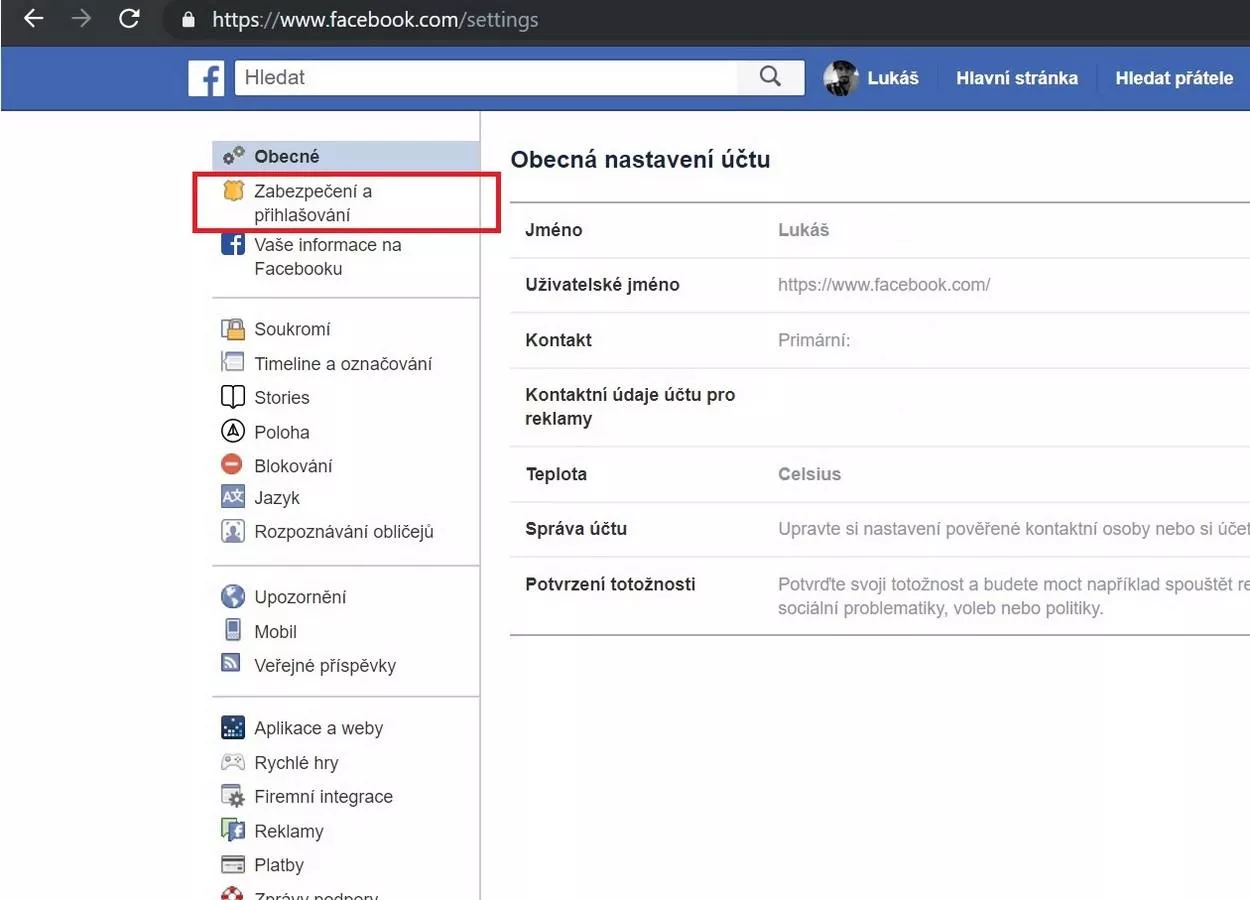Open the Potvrzení totožnosti row
Viewport: 1250px width, 900px height.
coord(880,596)
